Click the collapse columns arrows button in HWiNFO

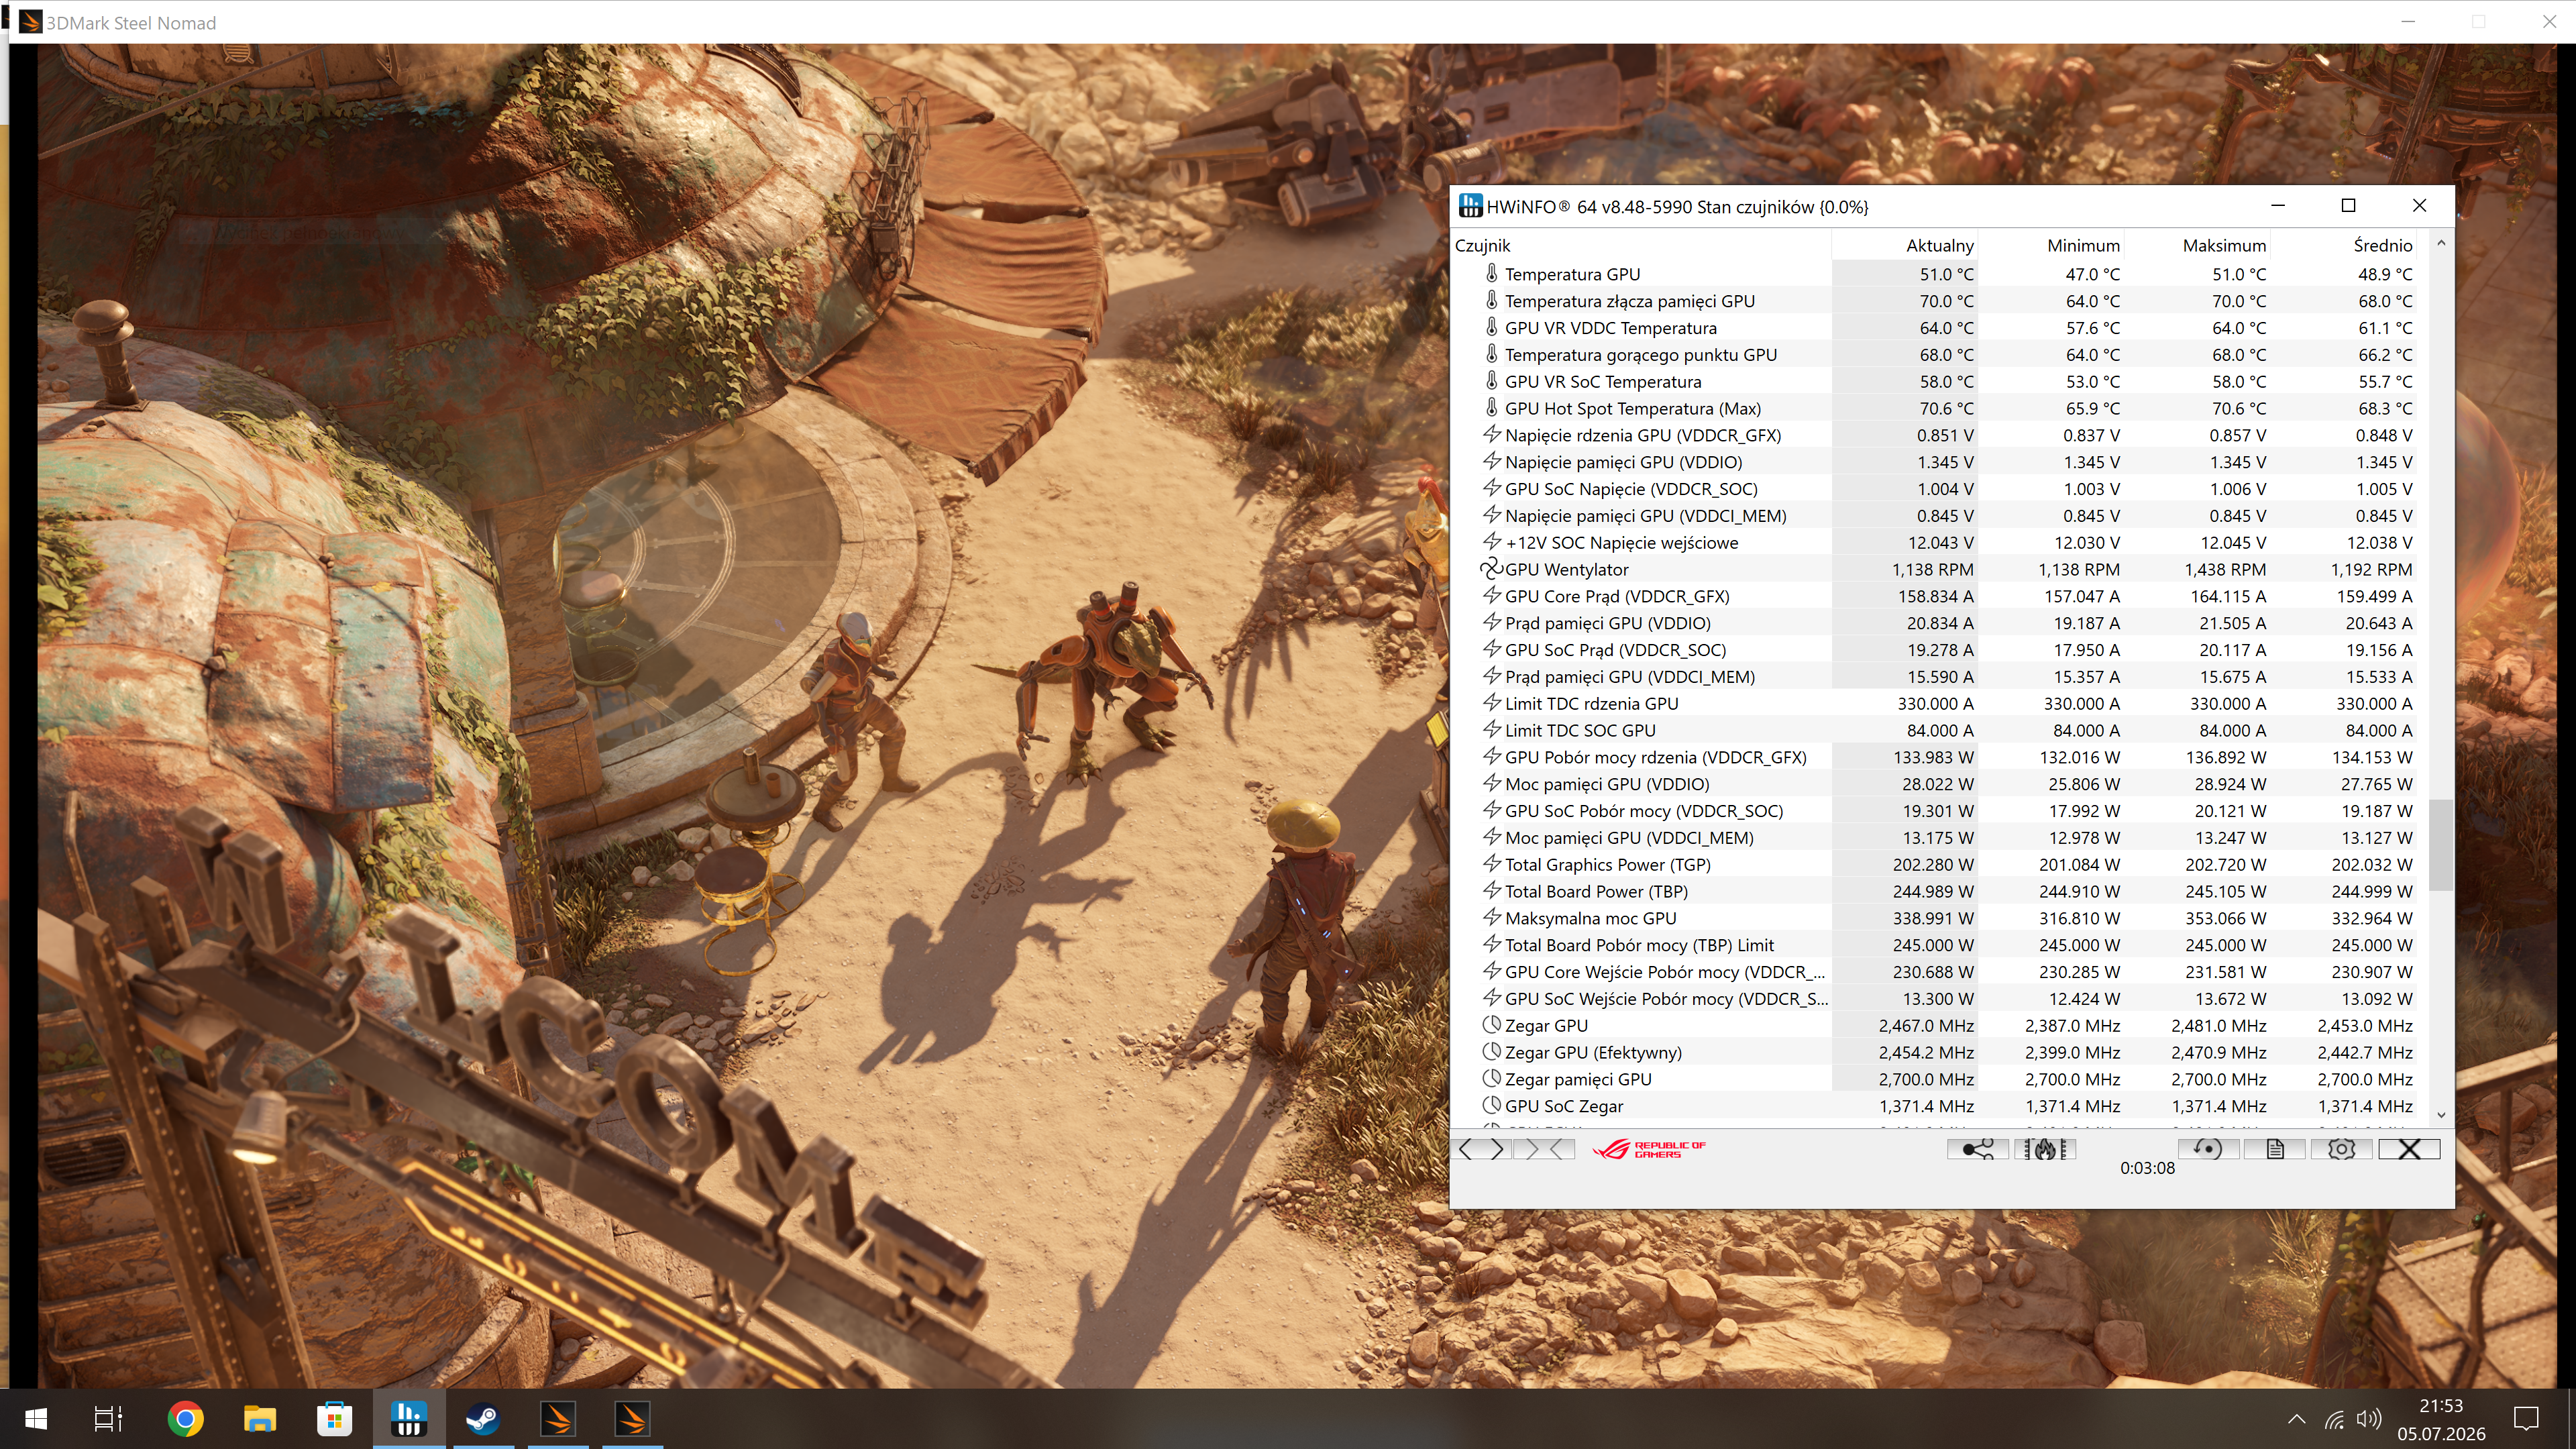tap(1545, 1149)
